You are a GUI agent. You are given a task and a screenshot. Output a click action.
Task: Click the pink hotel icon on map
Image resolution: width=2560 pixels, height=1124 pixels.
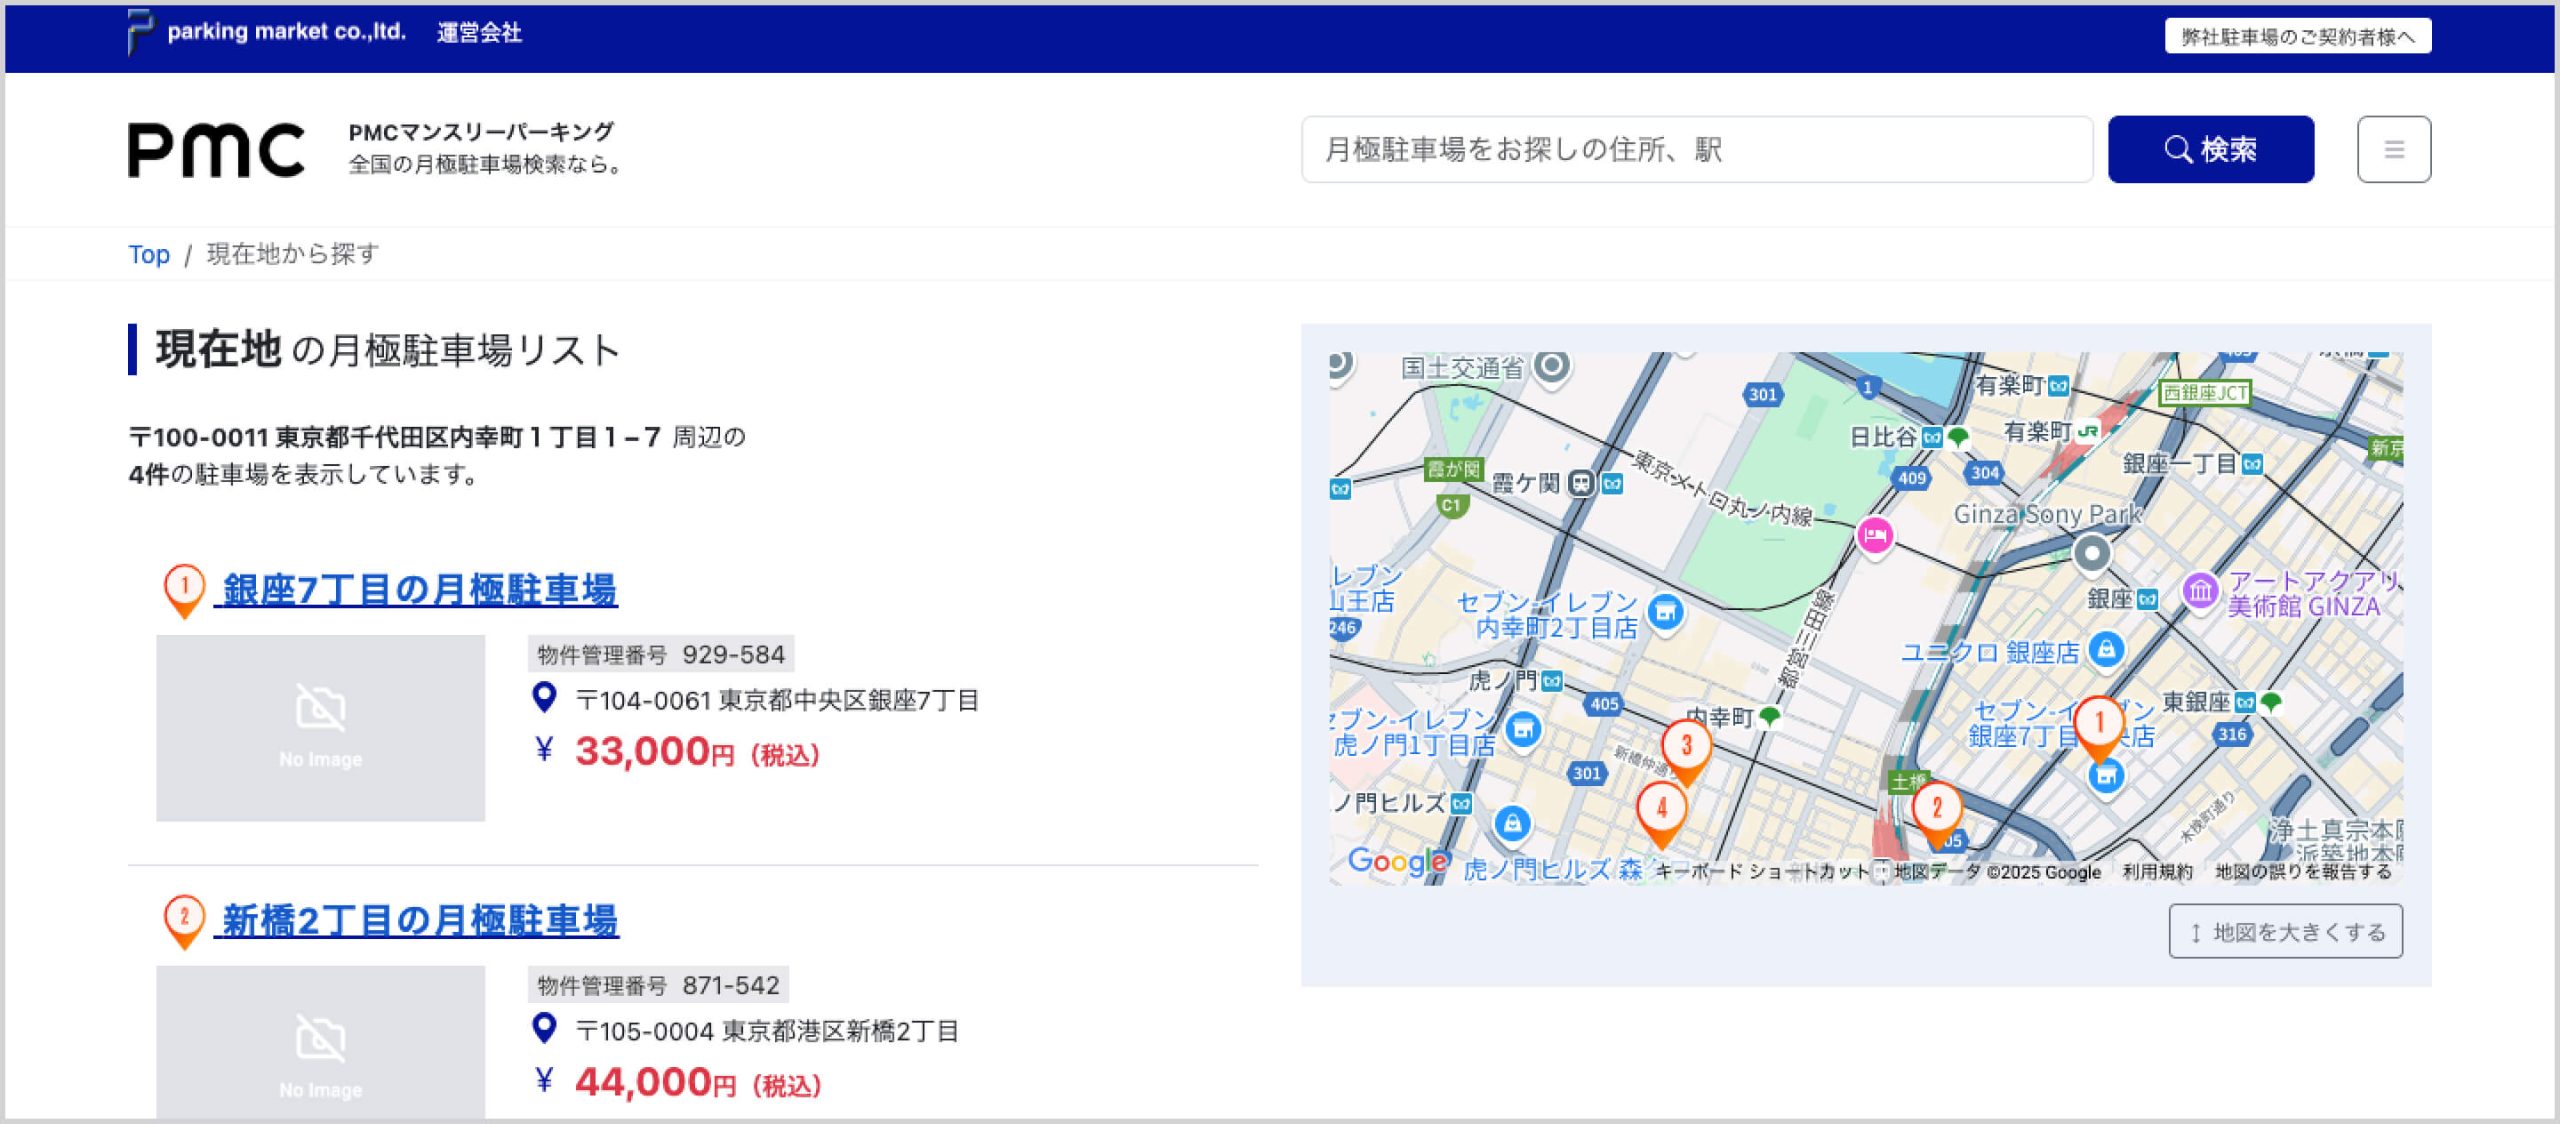click(x=1875, y=536)
